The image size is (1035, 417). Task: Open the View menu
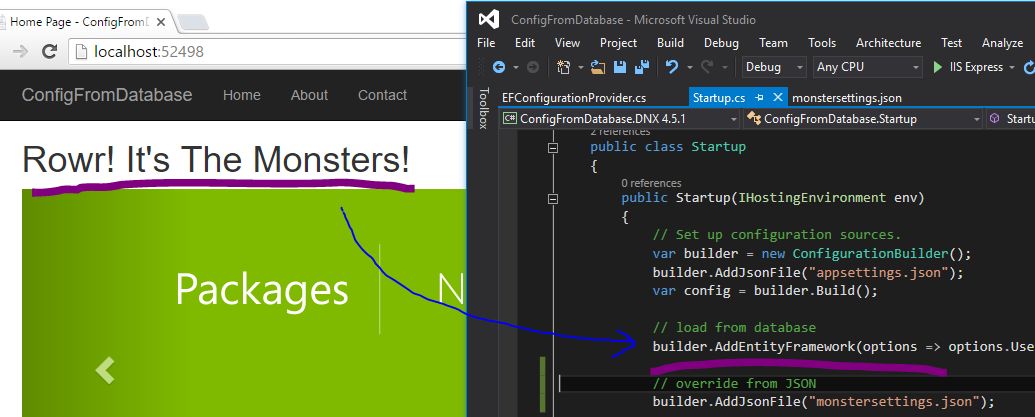[567, 43]
